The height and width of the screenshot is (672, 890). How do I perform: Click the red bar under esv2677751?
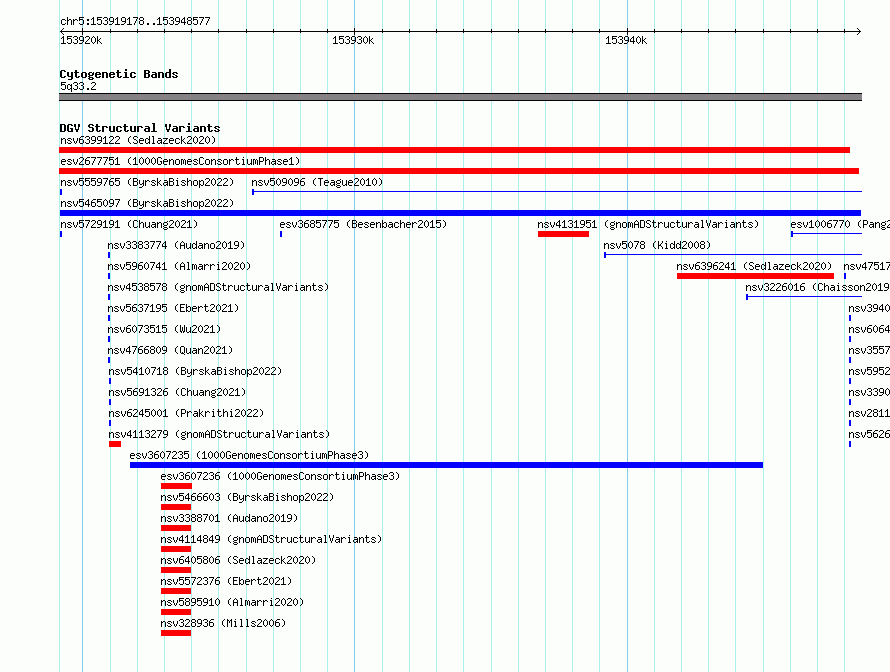tap(459, 171)
